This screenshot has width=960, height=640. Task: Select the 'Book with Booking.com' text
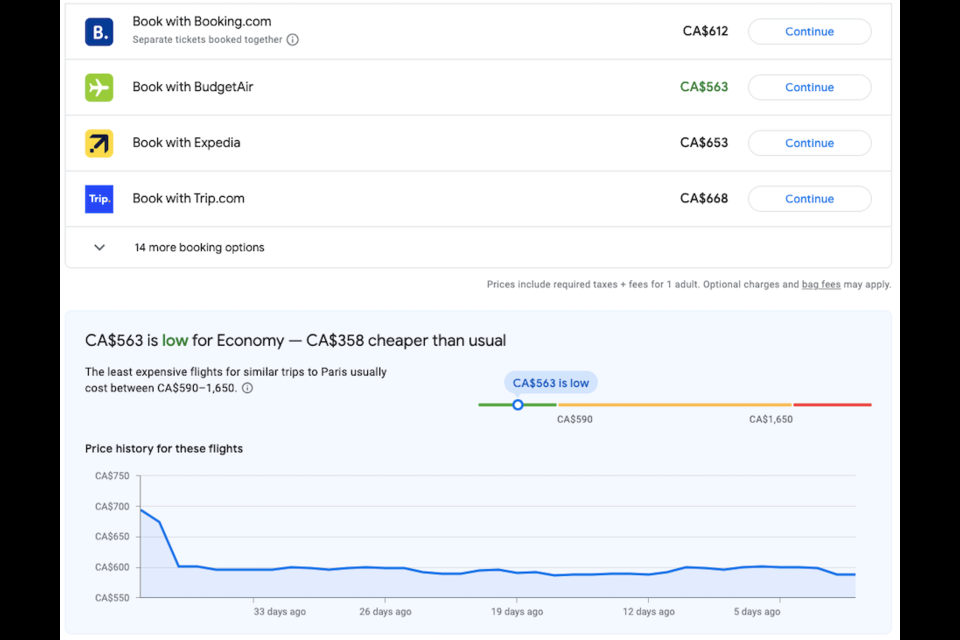click(202, 21)
